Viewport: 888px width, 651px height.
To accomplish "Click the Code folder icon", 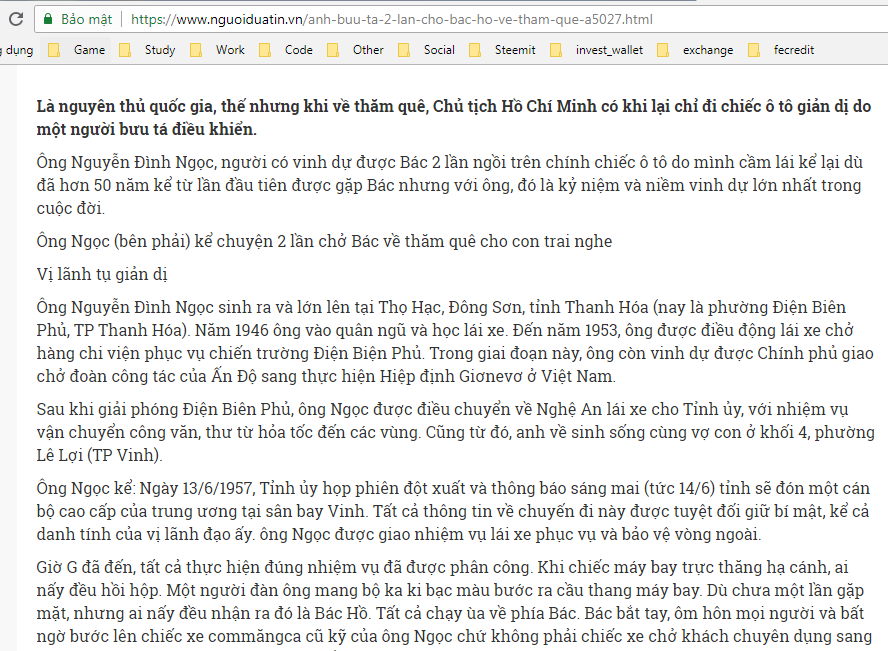I will point(264,50).
